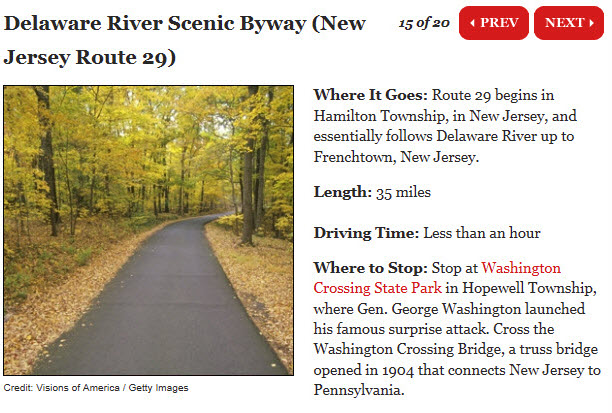Click the Where to Stop label
Image resolution: width=612 pixels, height=413 pixels.
pyautogui.click(x=371, y=268)
